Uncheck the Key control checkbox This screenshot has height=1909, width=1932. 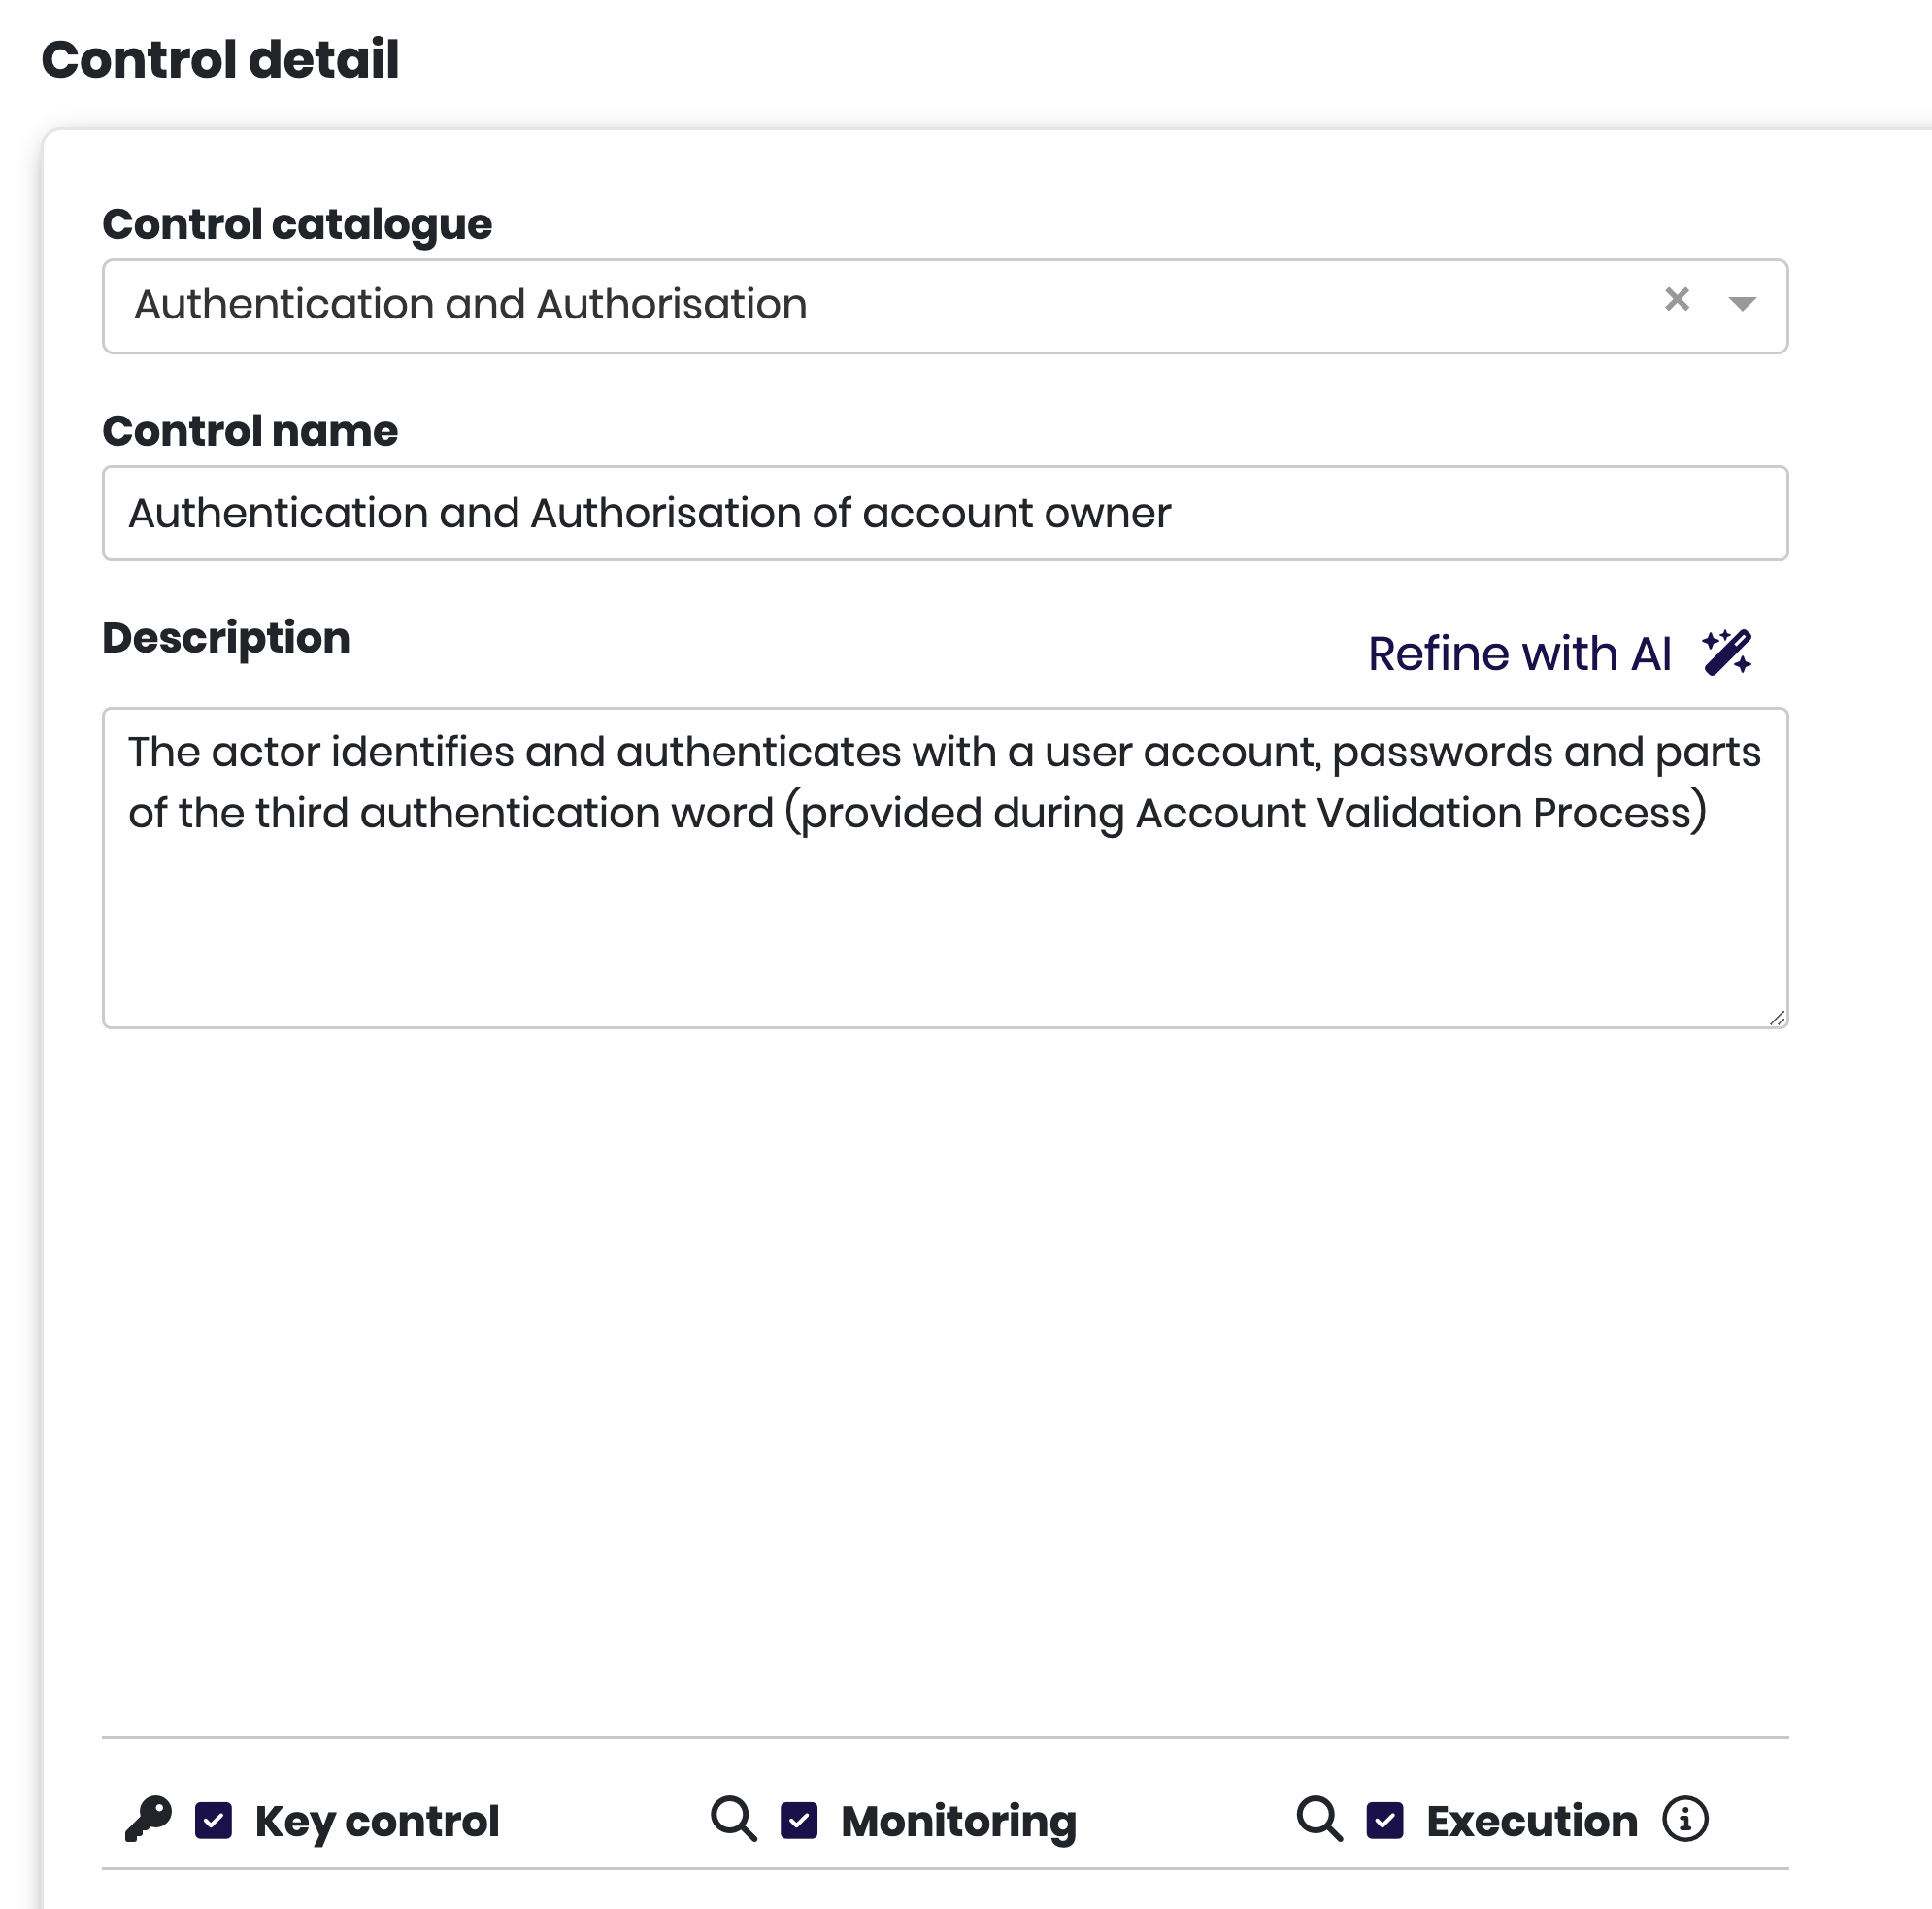coord(213,1820)
